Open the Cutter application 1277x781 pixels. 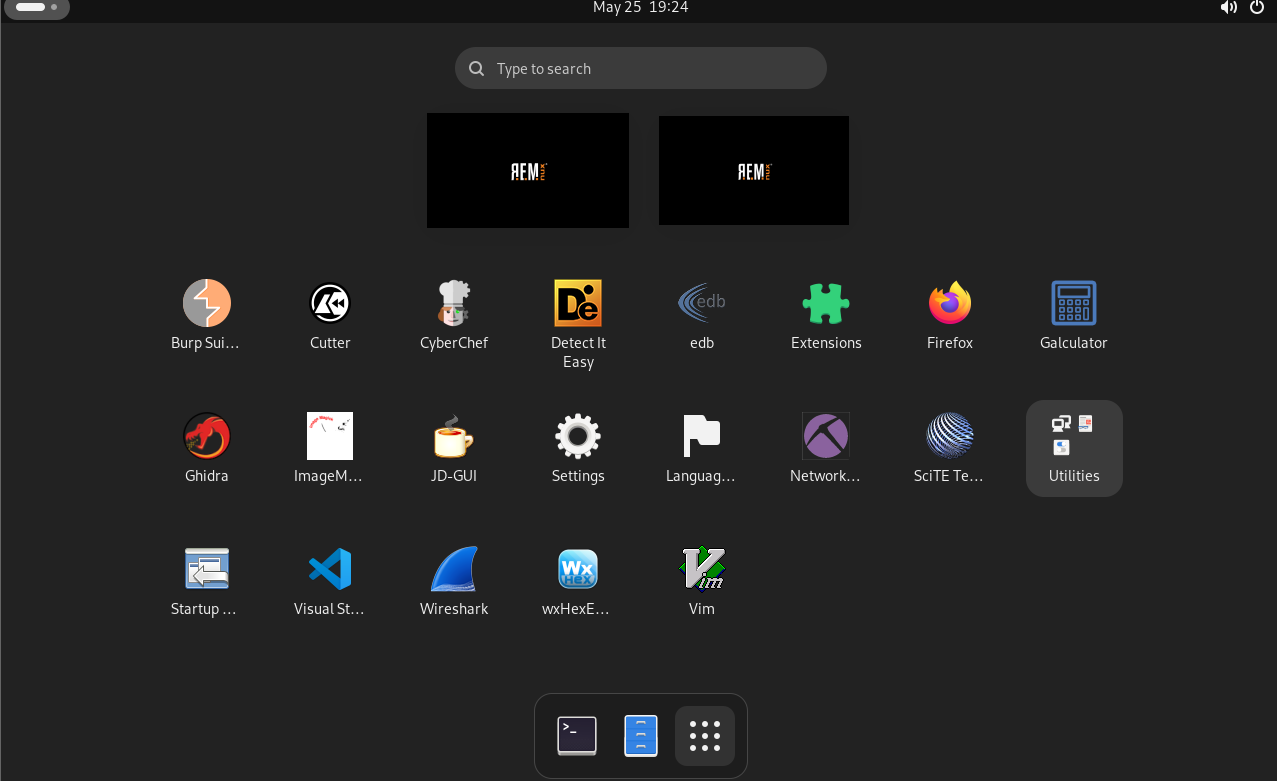tap(330, 316)
